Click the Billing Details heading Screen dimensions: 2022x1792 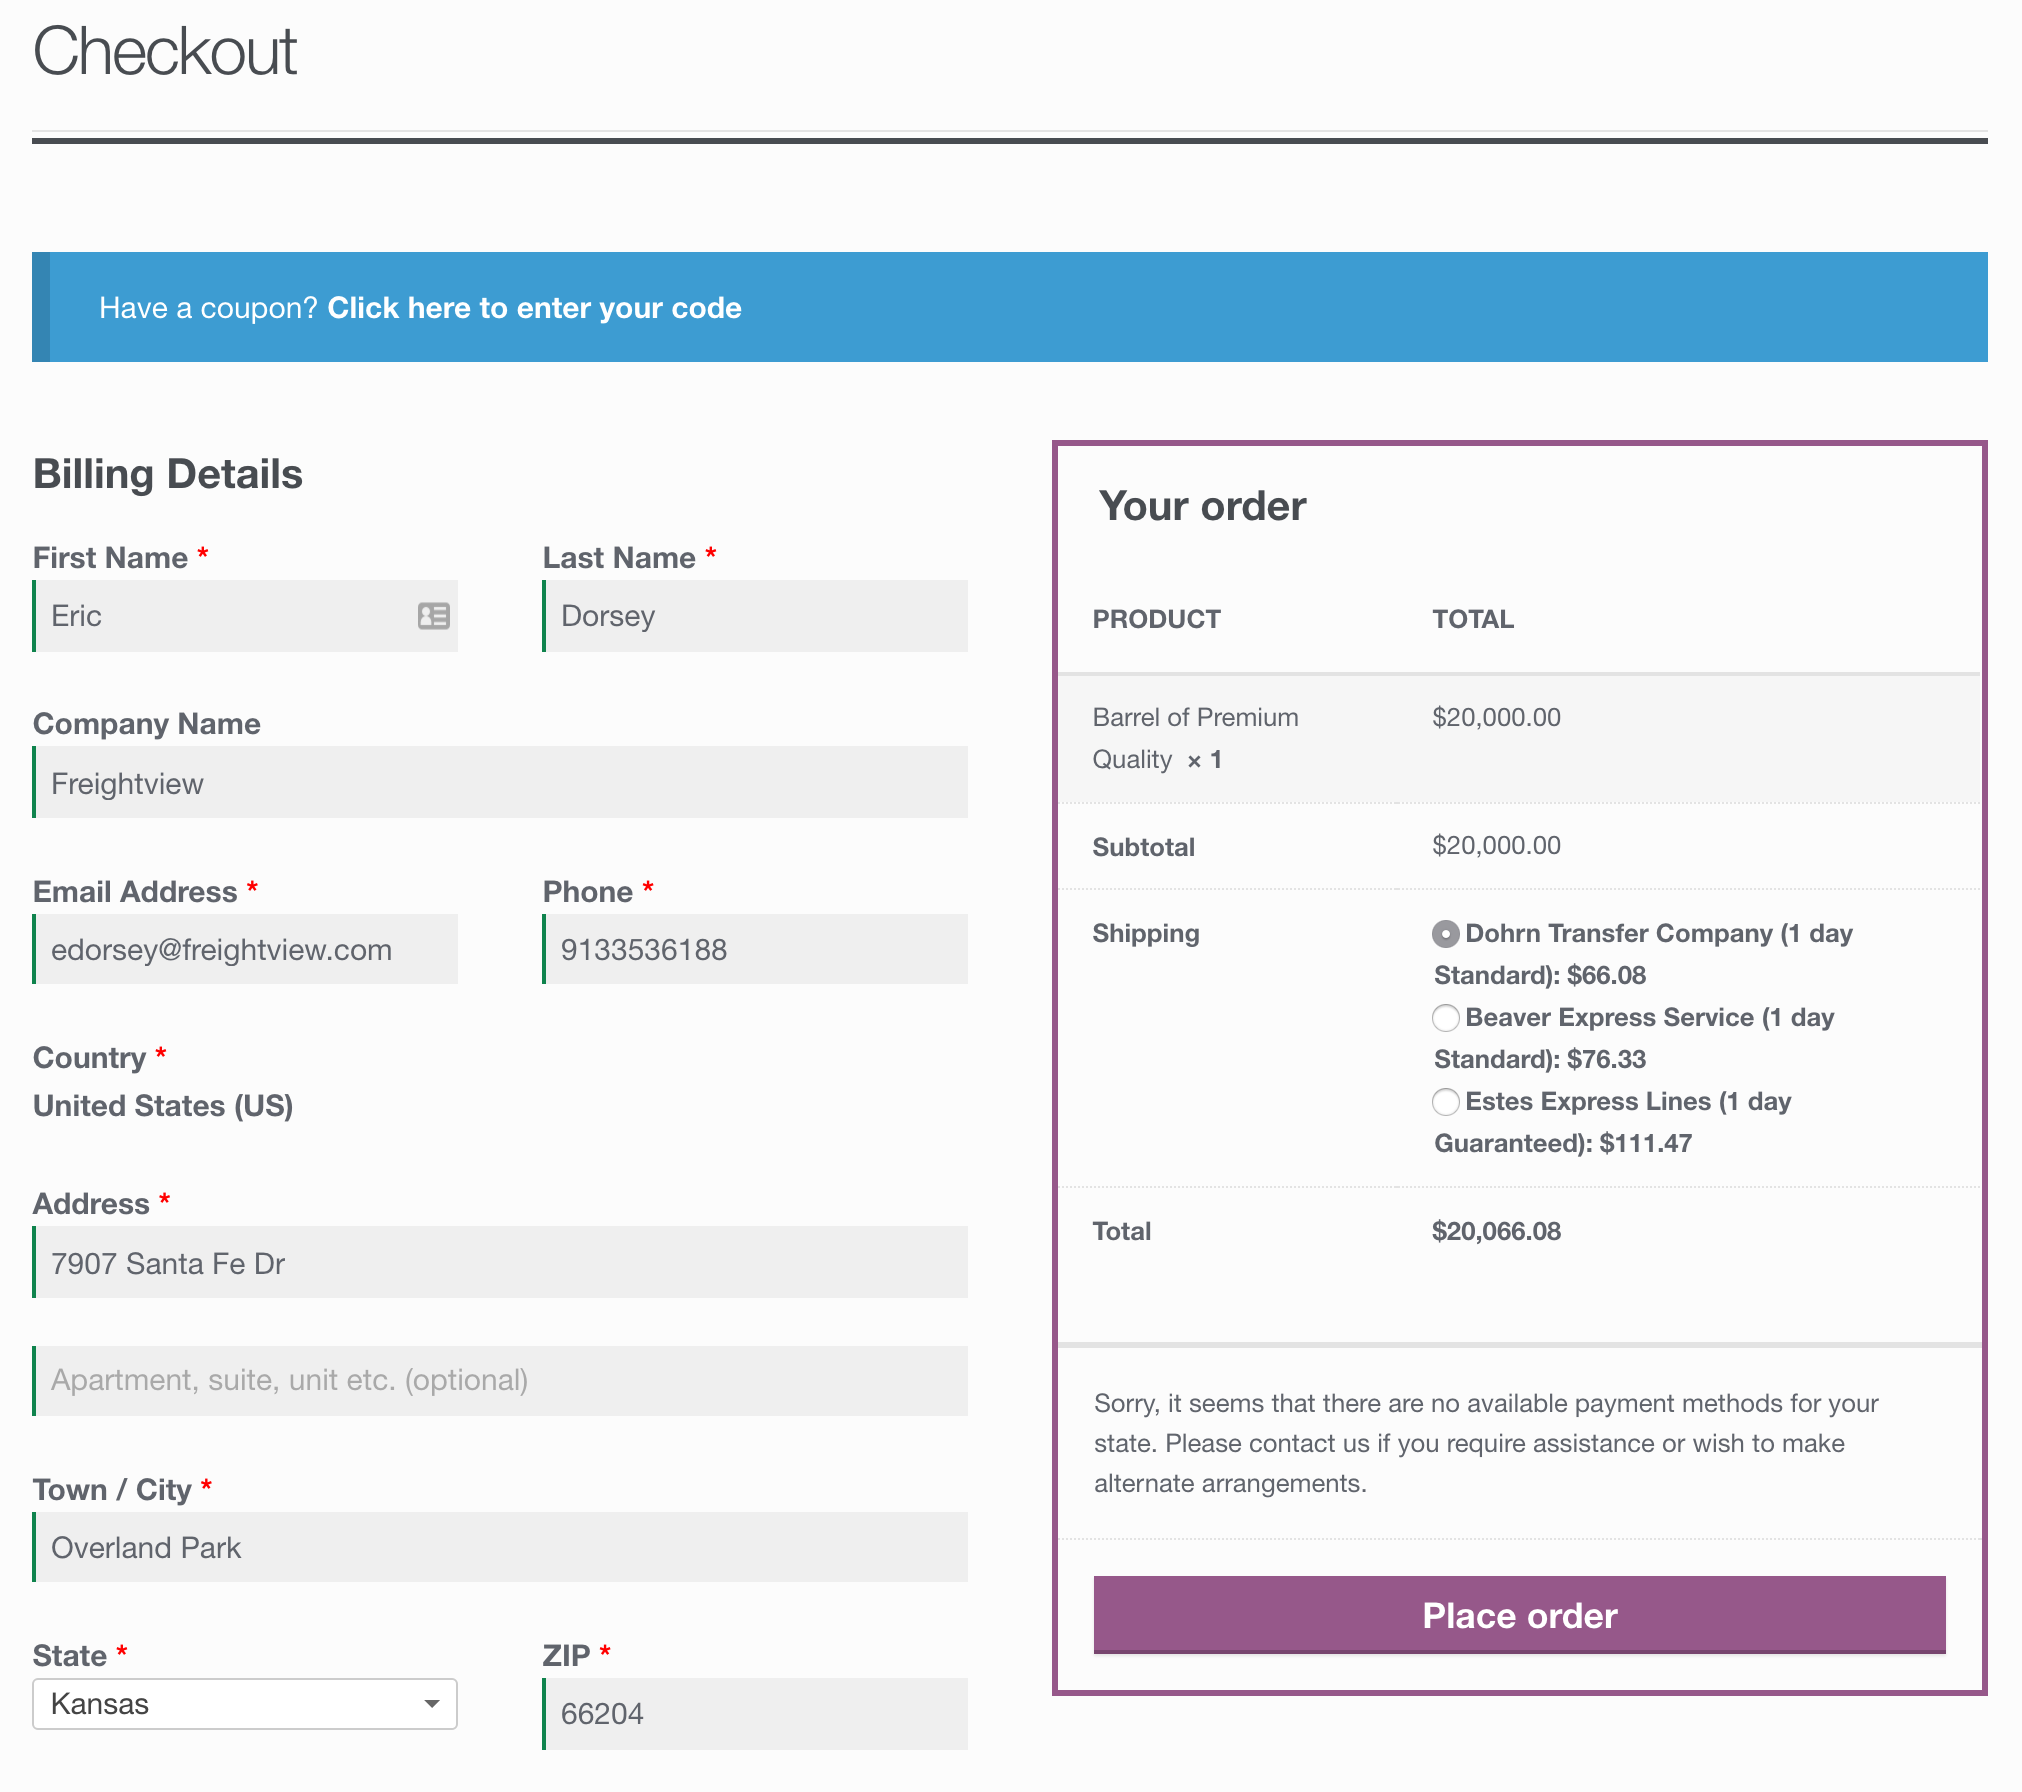pos(168,474)
